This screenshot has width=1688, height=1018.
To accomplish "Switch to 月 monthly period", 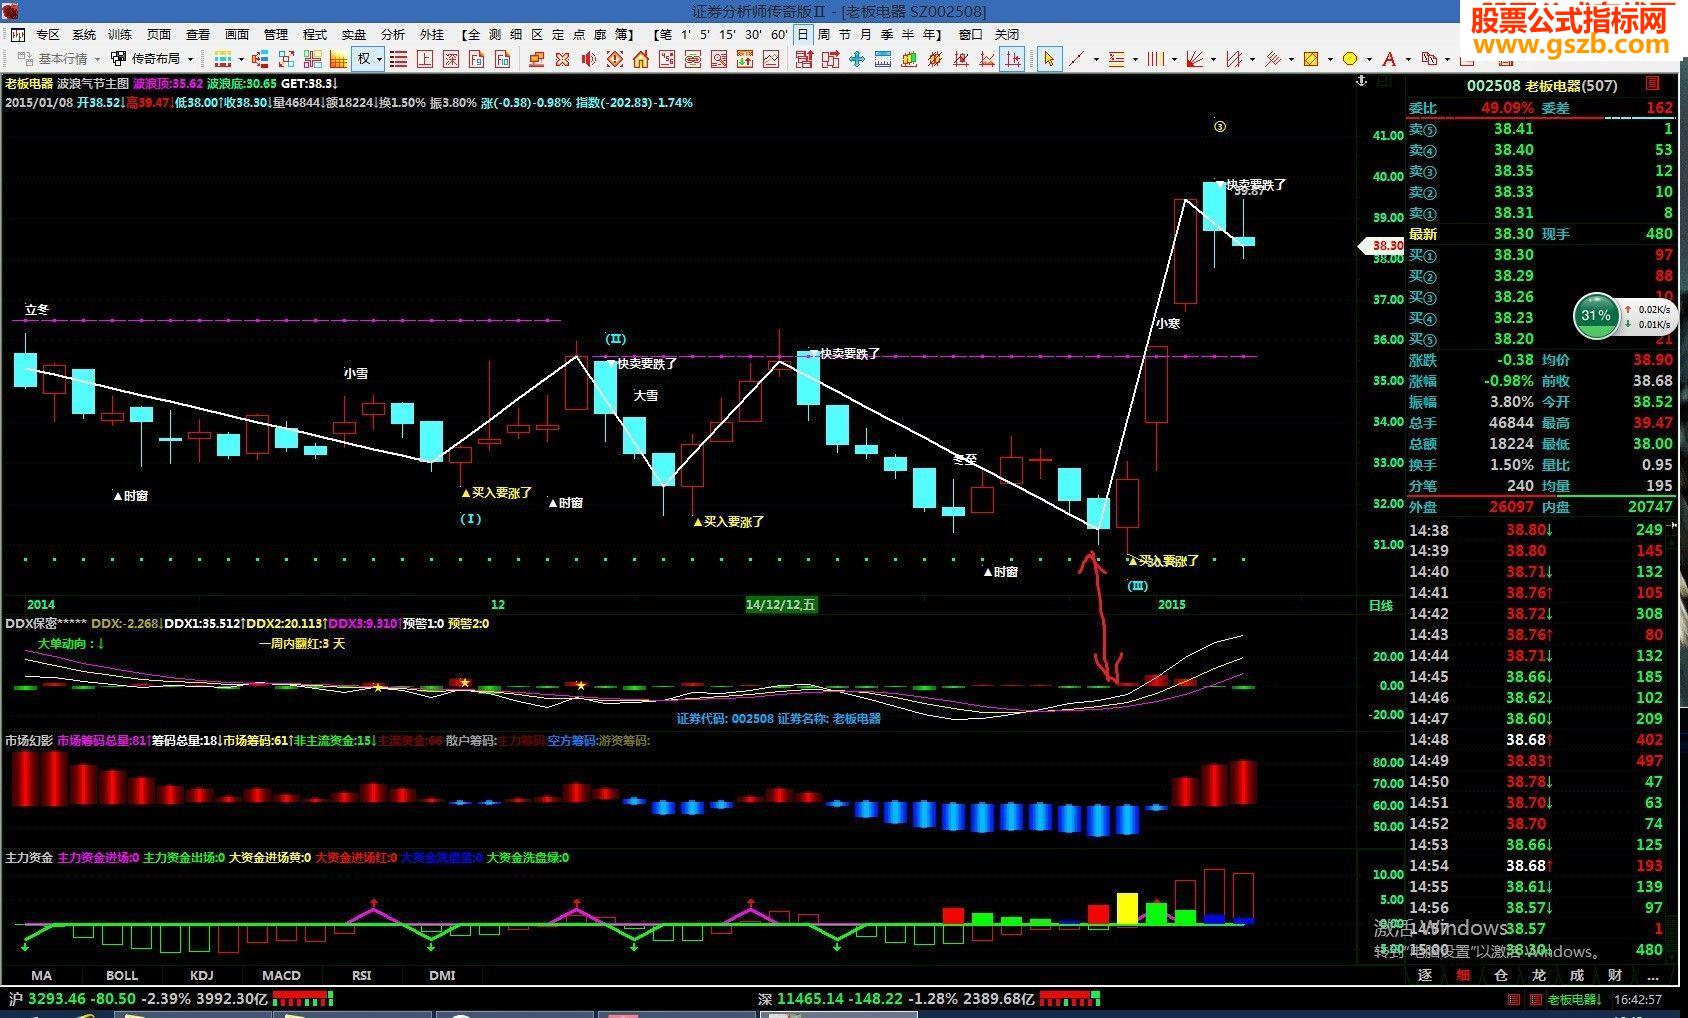I will [x=866, y=34].
